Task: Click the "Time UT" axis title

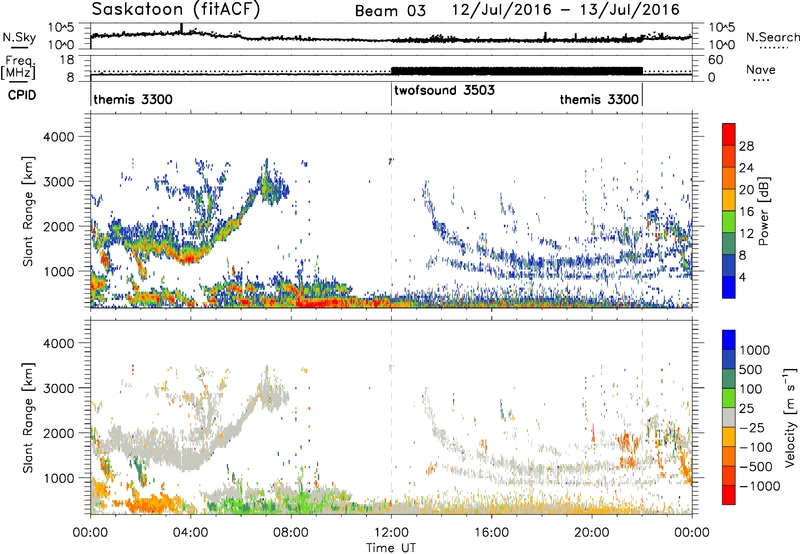Action: tap(391, 548)
